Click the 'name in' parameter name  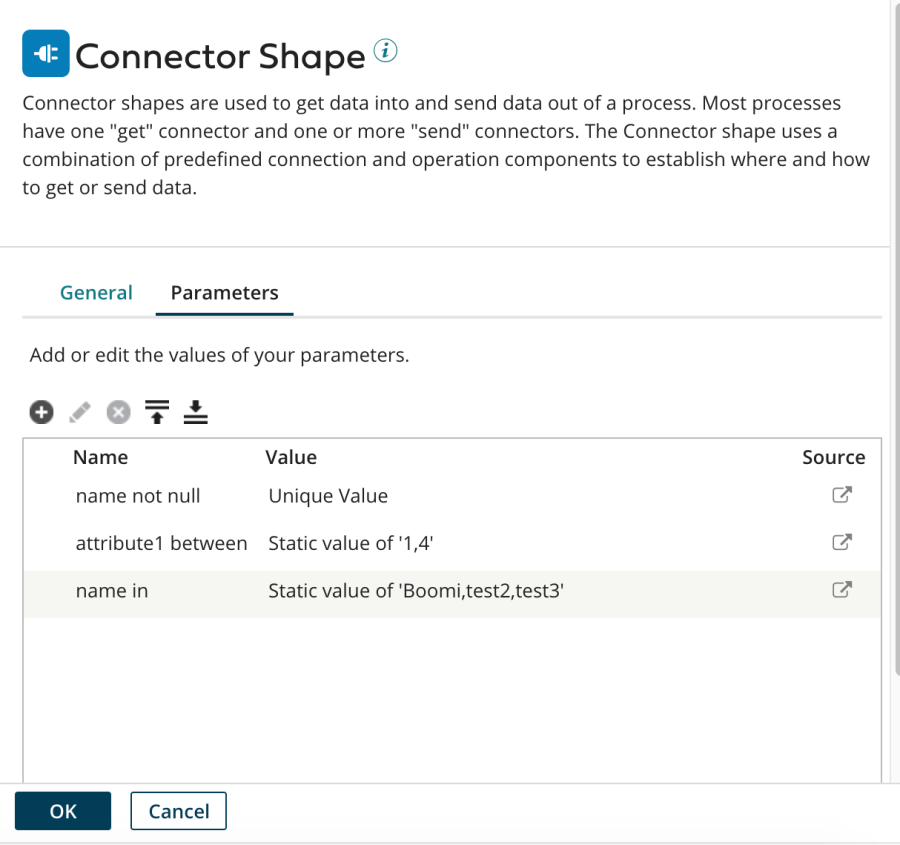click(x=112, y=591)
